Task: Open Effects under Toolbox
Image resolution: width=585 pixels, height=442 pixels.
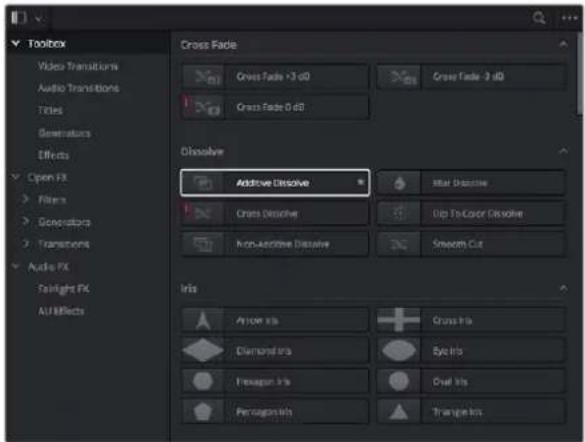Action: click(x=53, y=155)
